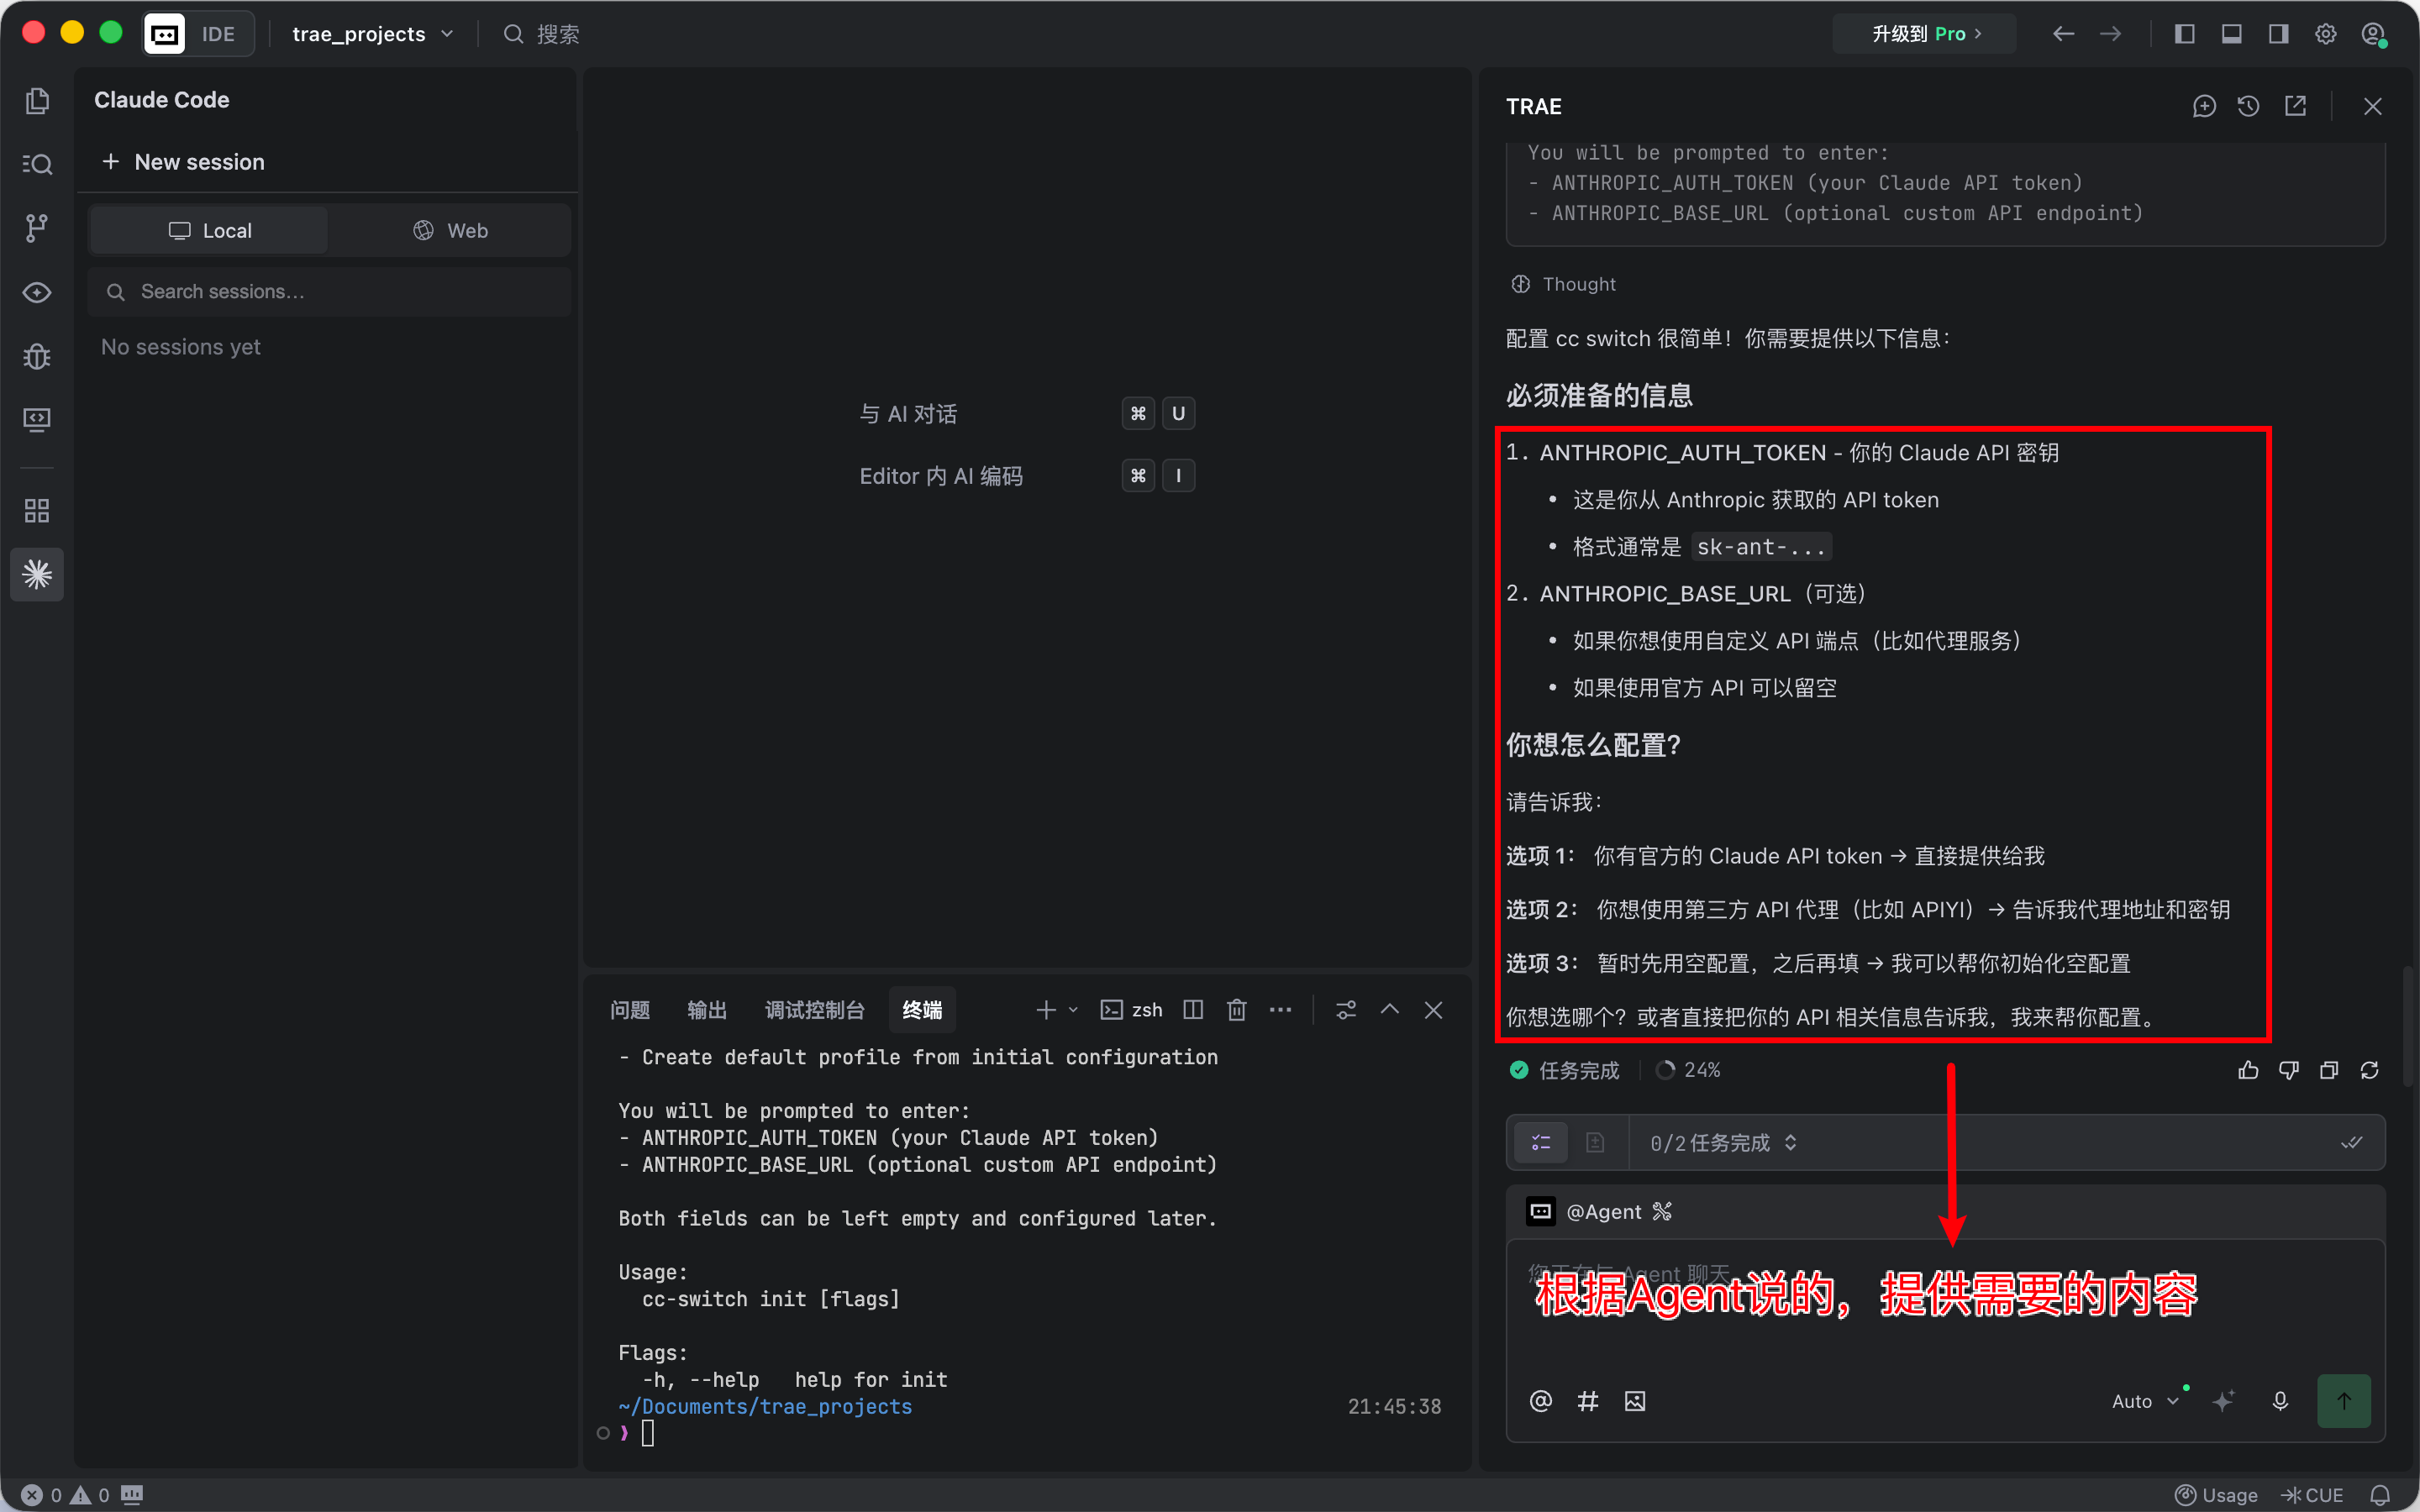
Task: Open terminal more actions ellipsis
Action: (x=1281, y=1010)
